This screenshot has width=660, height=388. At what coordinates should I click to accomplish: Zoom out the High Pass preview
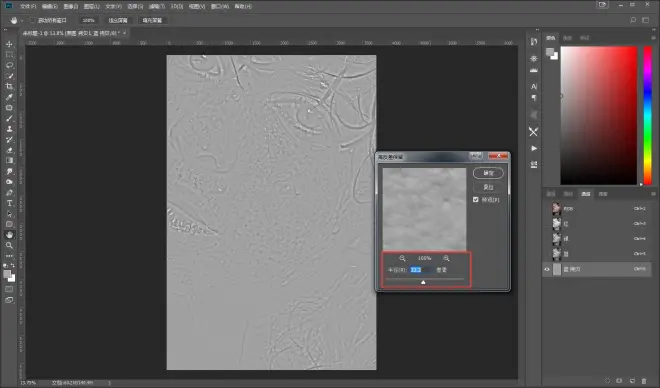(402, 258)
